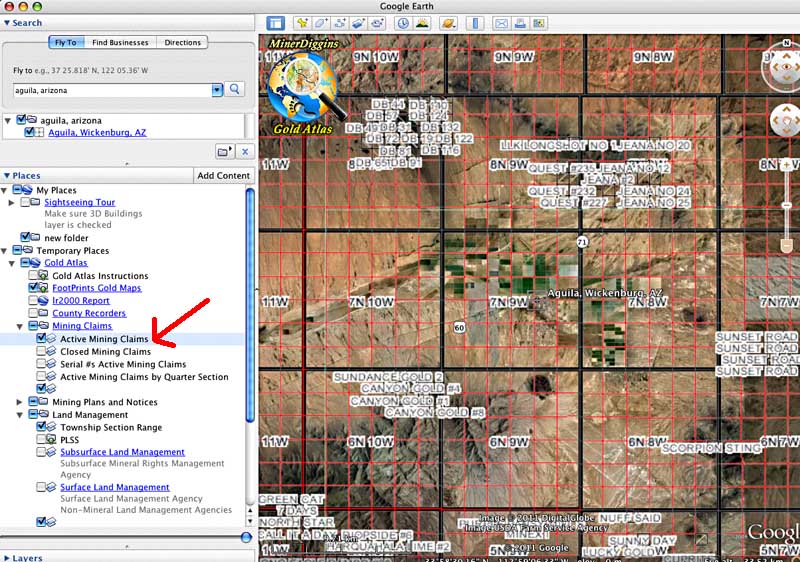The height and width of the screenshot is (562, 800).
Task: Add a polygon using the toolbar
Action: (x=321, y=23)
